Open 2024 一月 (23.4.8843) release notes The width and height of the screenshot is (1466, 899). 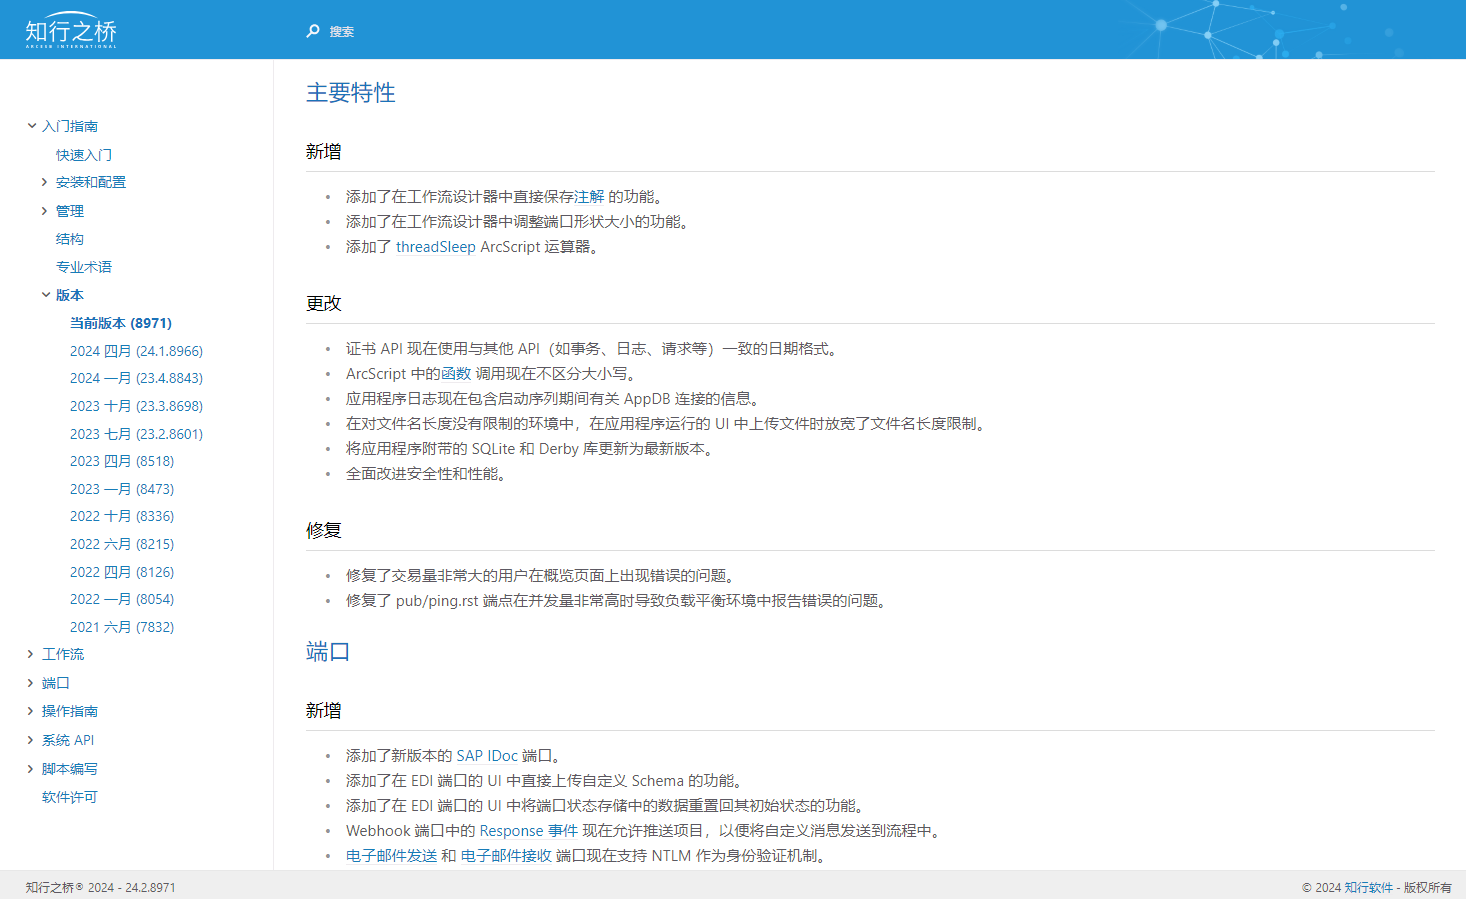coord(136,378)
